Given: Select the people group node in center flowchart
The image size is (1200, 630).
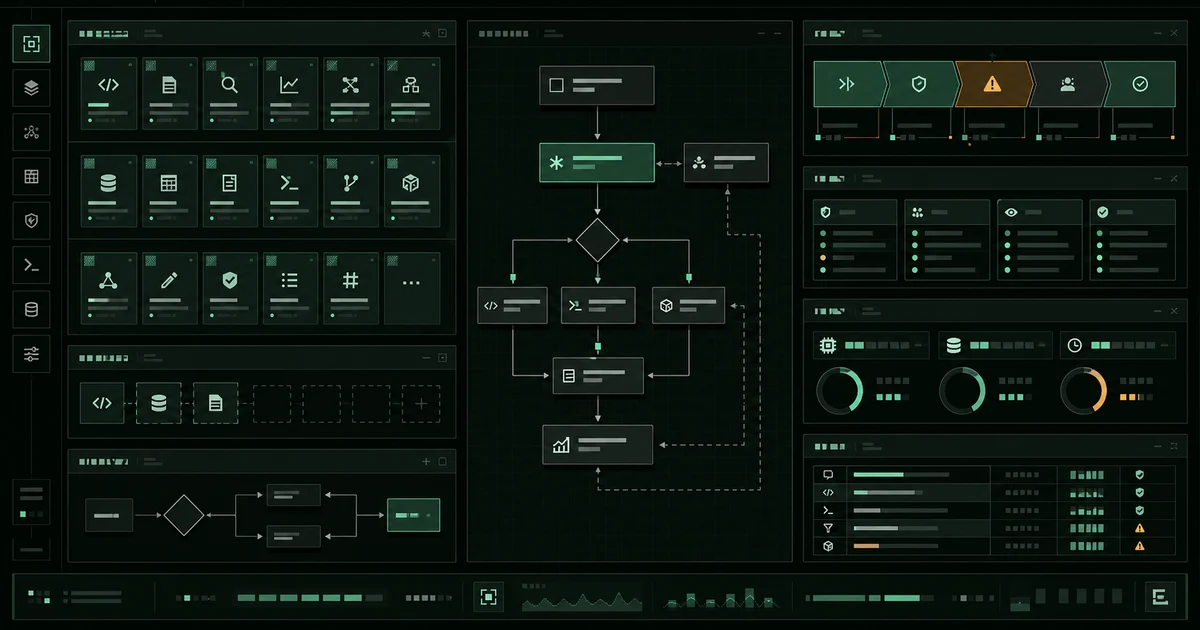Looking at the screenshot, I should coord(726,162).
